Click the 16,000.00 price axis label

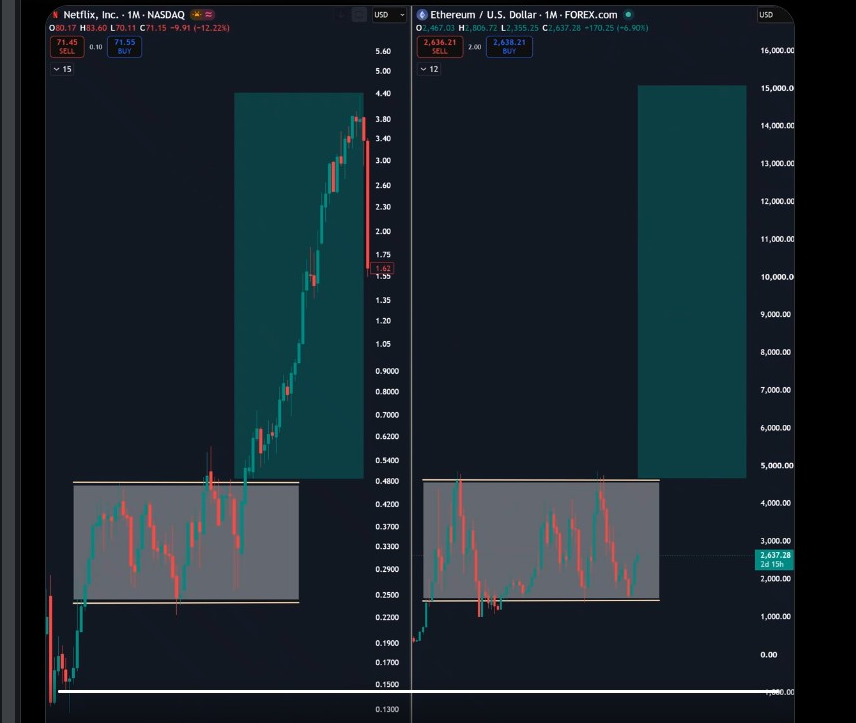[777, 51]
